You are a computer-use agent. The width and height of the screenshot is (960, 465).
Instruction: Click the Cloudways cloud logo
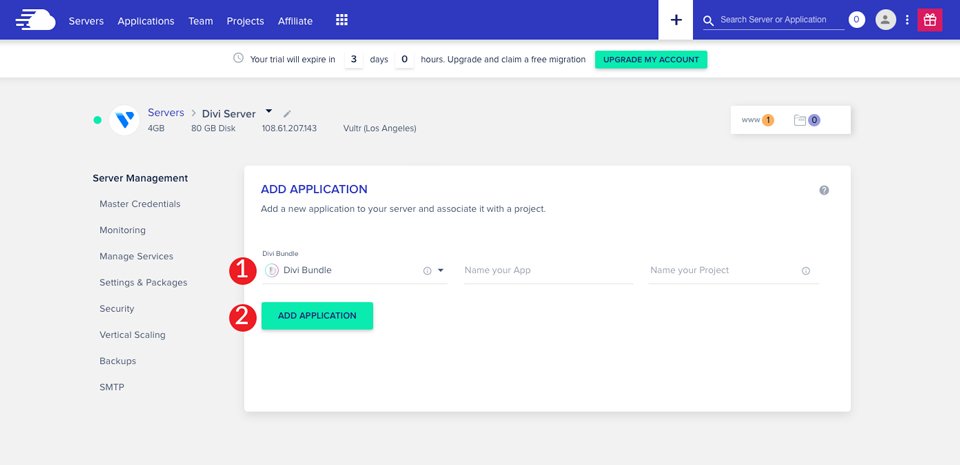tap(36, 20)
